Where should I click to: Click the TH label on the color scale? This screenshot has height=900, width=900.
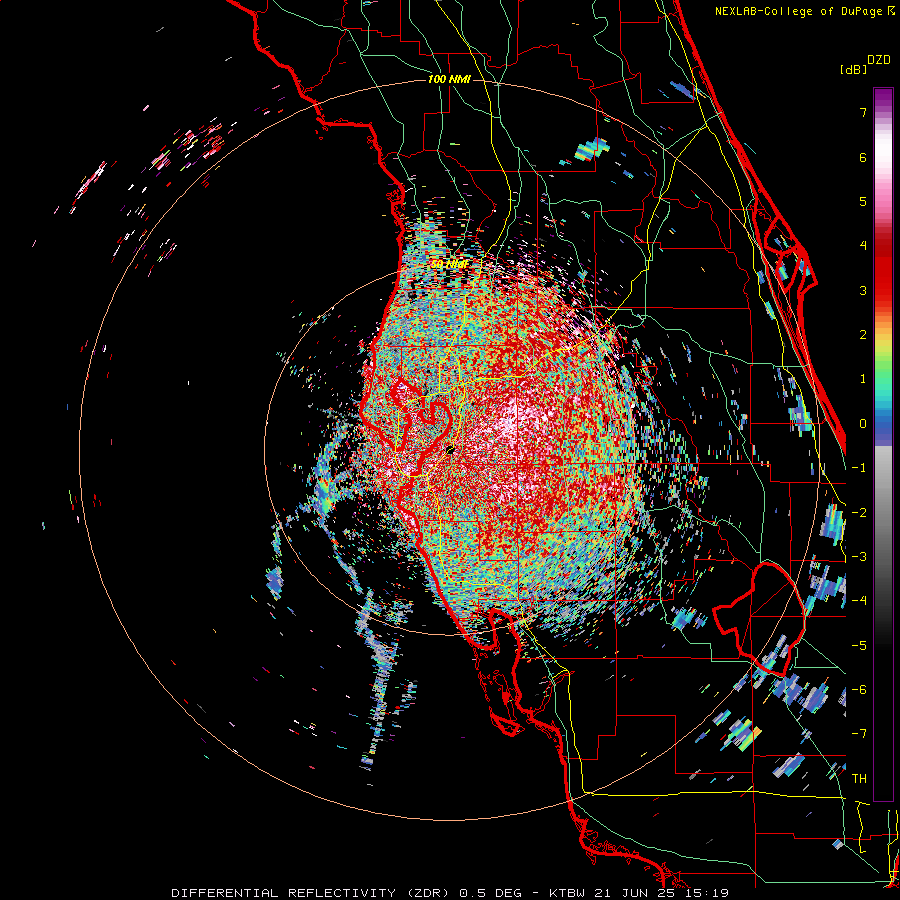(859, 779)
